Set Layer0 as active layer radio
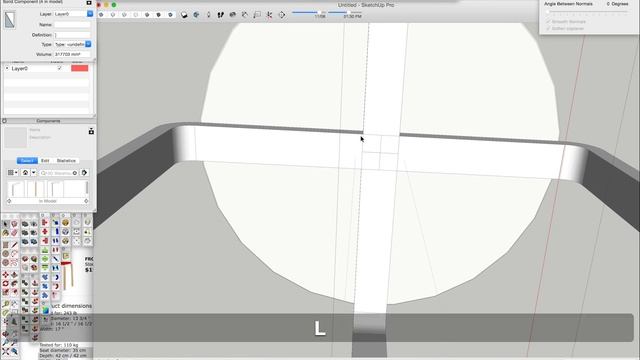Screen dimensions: 640x360 point(7,69)
